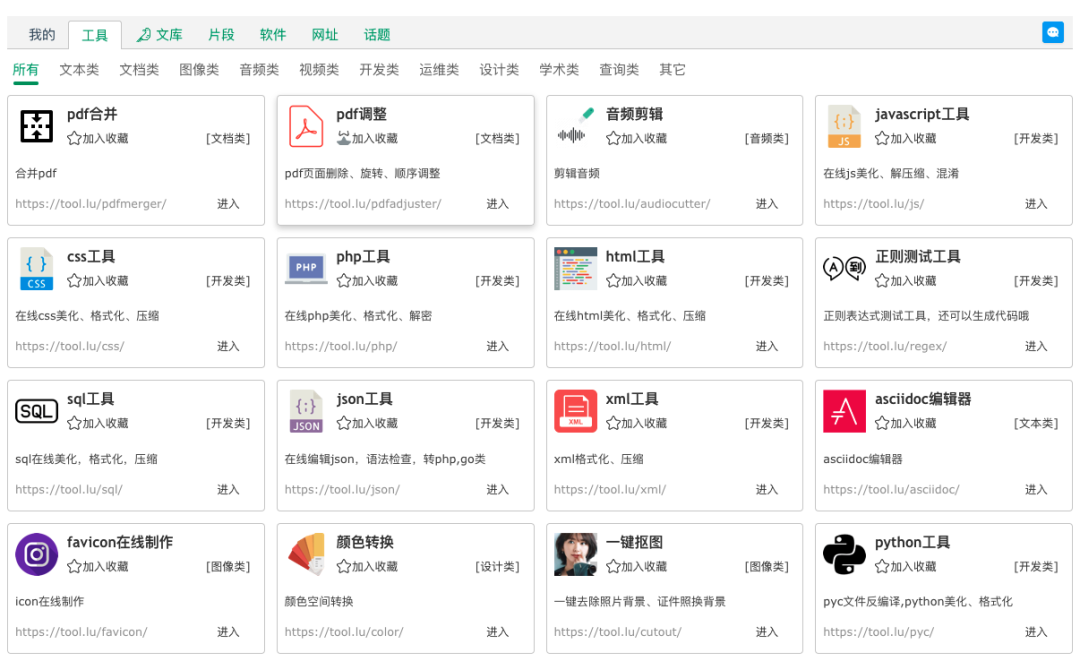Click 进入 on the pdf合并 card
1080x661 pixels.
[x=228, y=204]
